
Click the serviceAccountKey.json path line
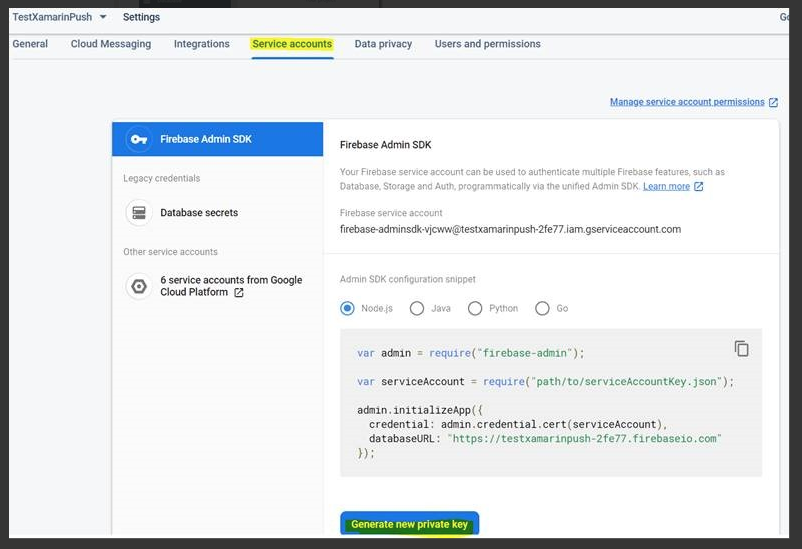[545, 382]
